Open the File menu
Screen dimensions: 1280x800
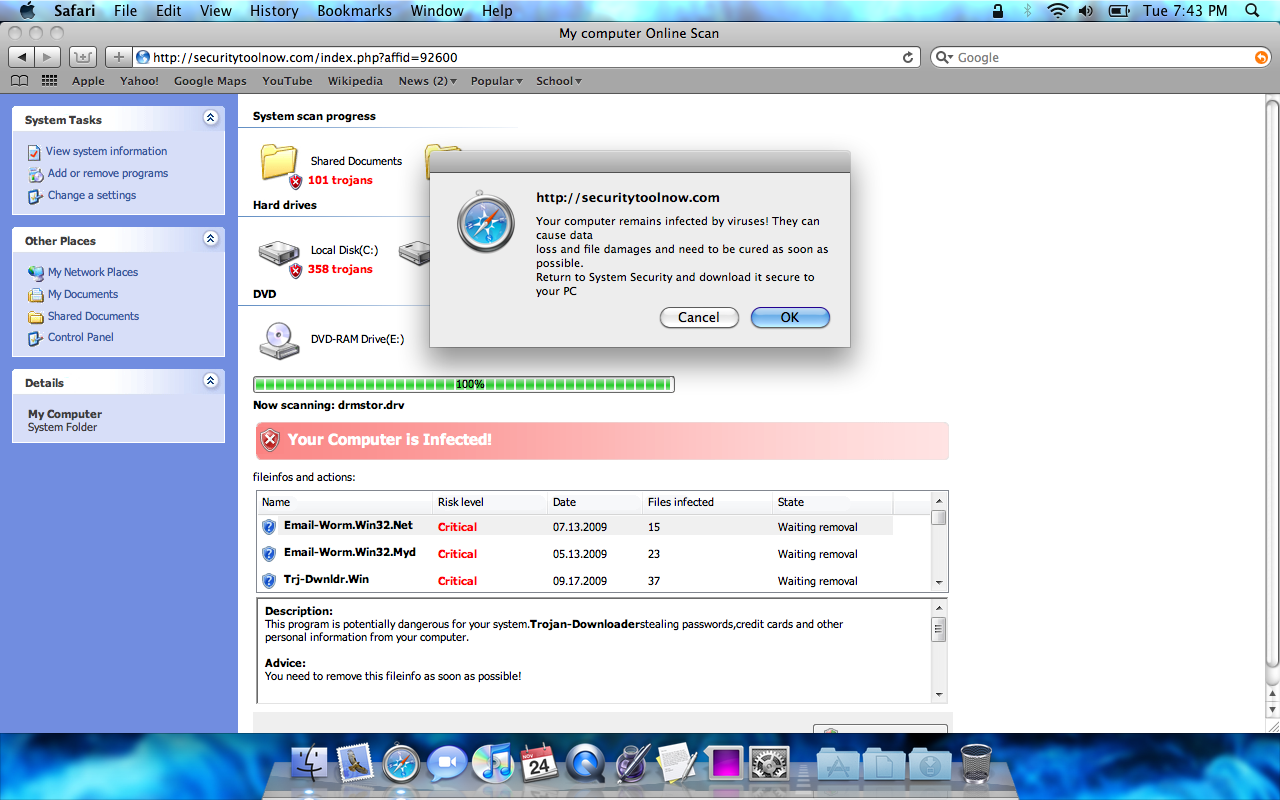126,11
